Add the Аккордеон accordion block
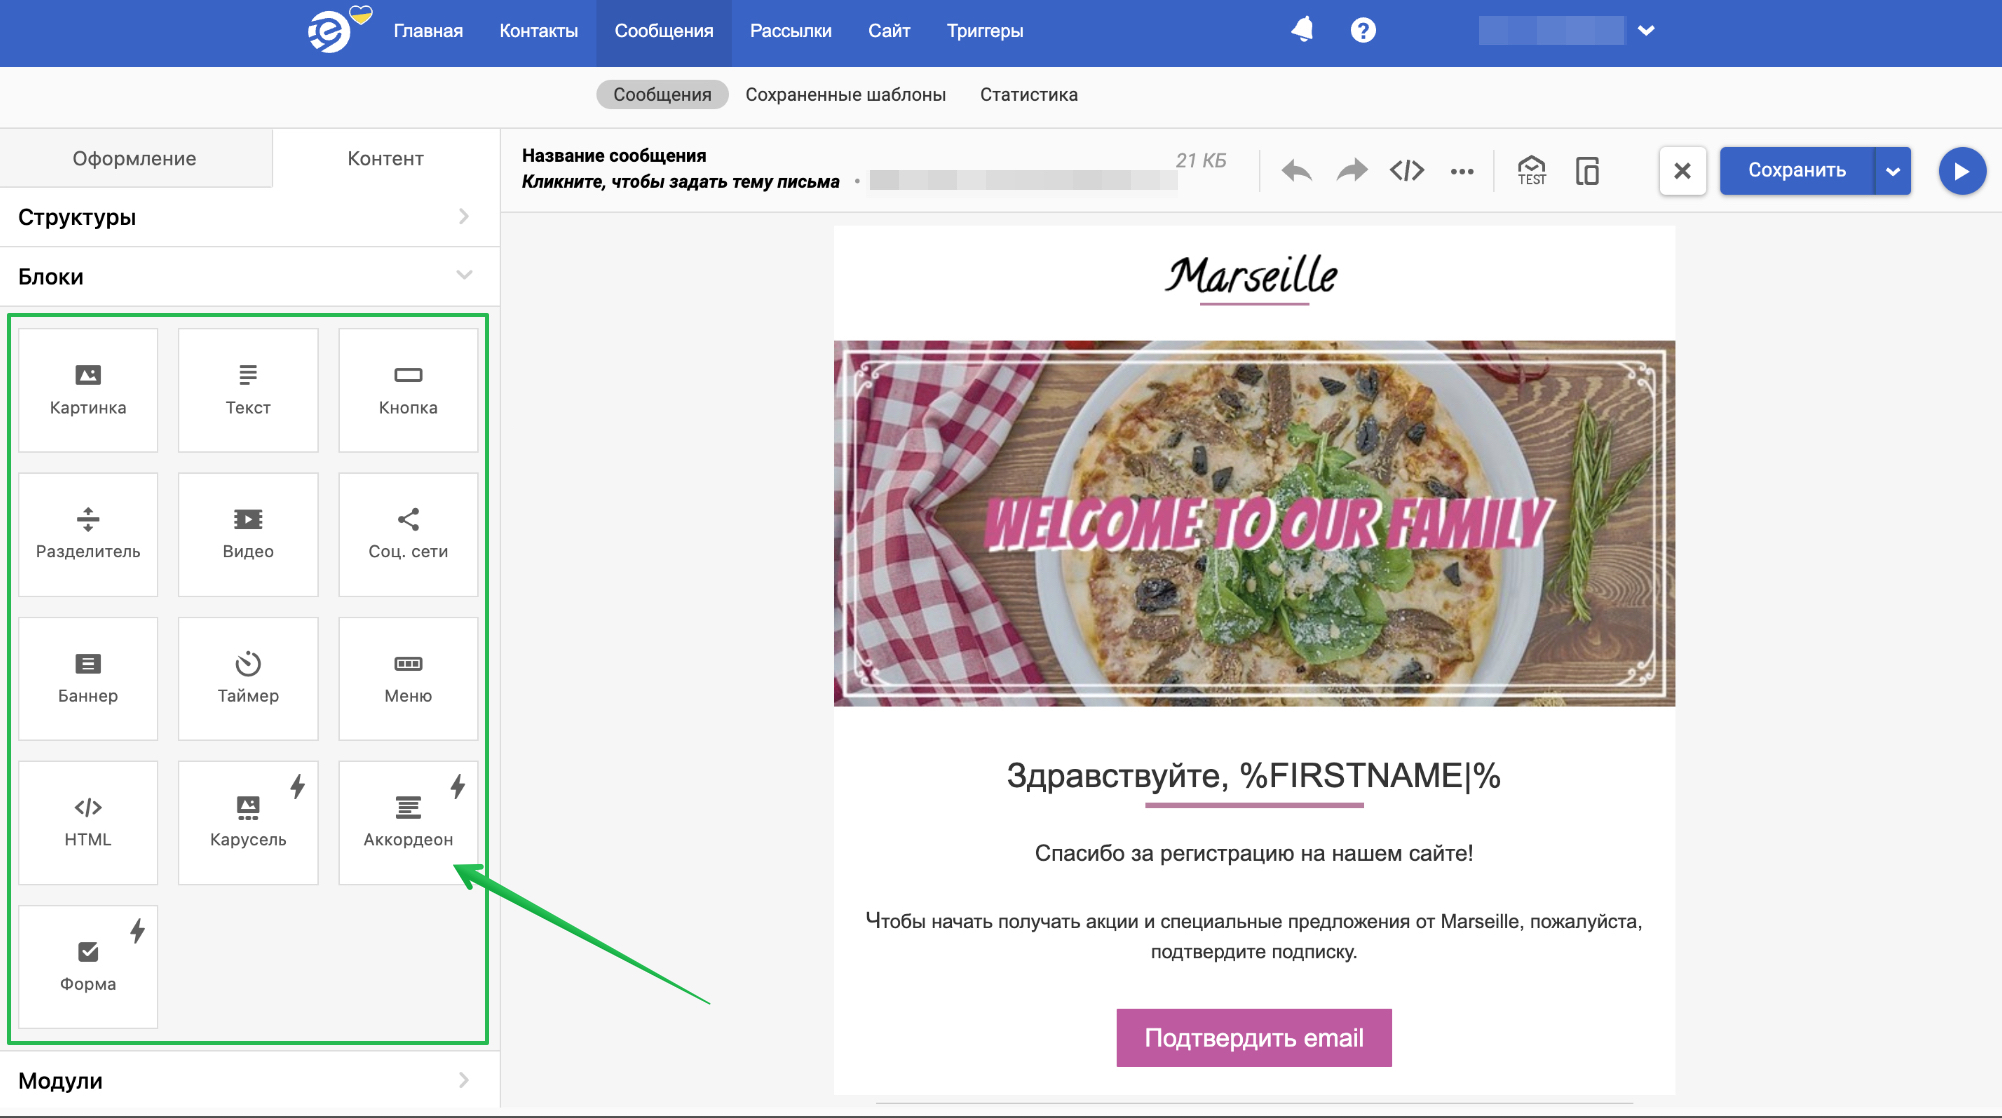The width and height of the screenshot is (2002, 1118). 408,822
